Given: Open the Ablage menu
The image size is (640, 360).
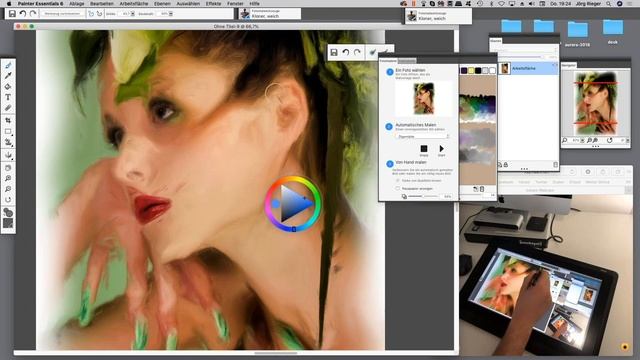Looking at the screenshot, I should point(76,3).
